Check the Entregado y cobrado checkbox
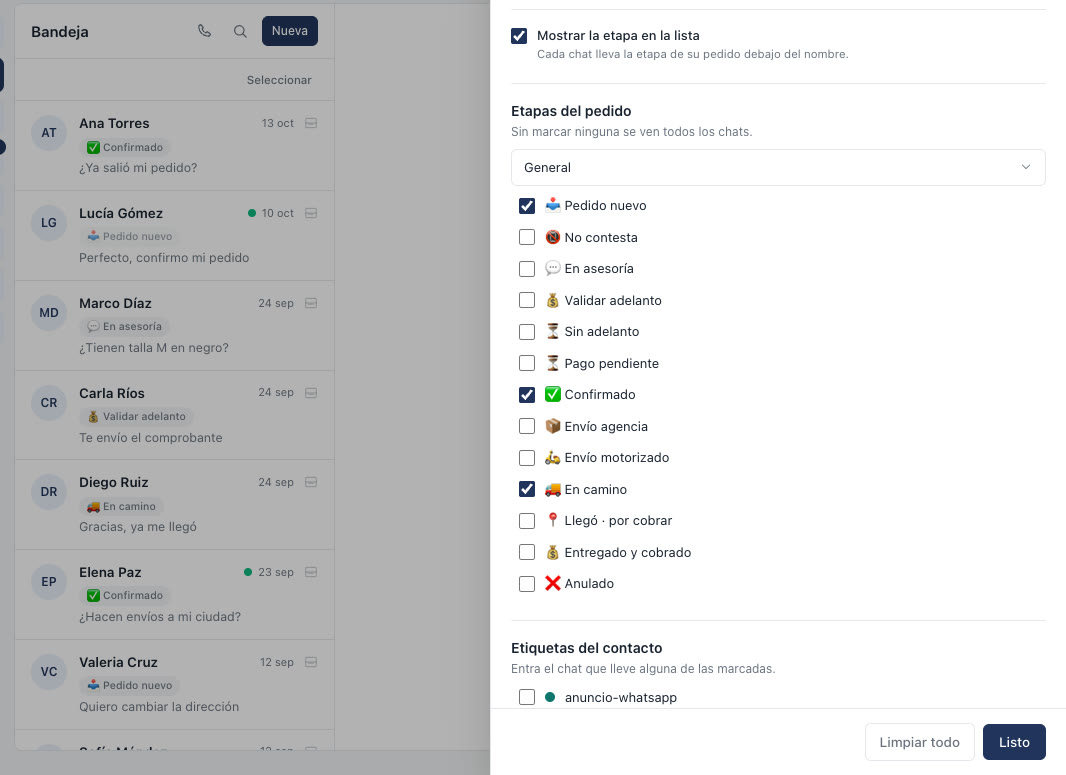The height and width of the screenshot is (775, 1066). pos(527,552)
